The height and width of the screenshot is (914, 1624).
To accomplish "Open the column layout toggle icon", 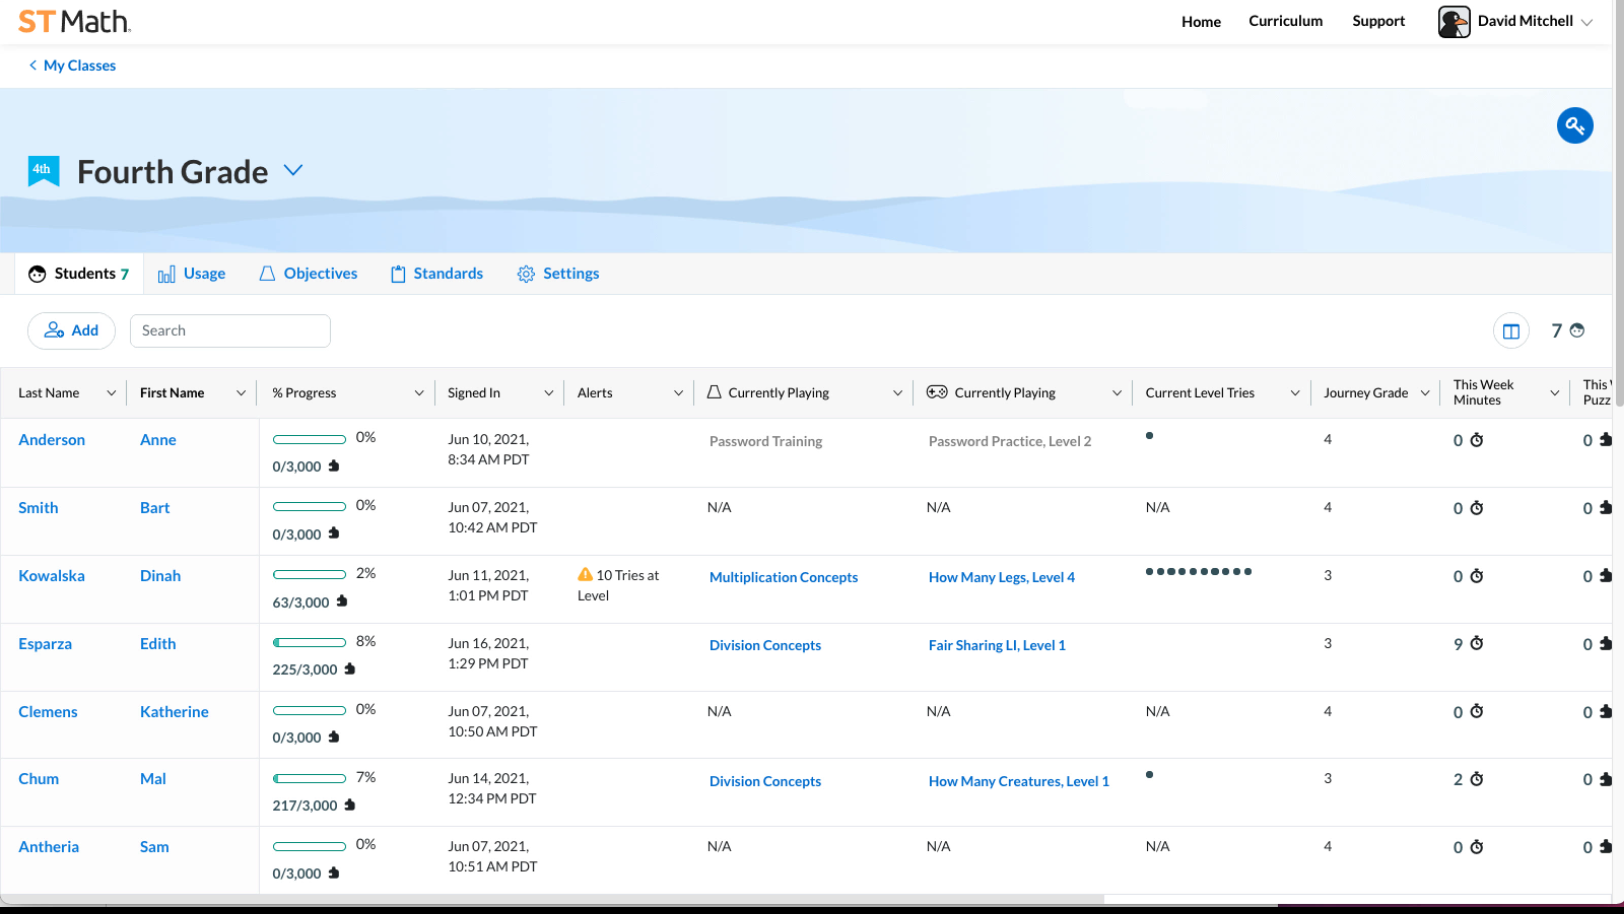I will click(x=1510, y=331).
